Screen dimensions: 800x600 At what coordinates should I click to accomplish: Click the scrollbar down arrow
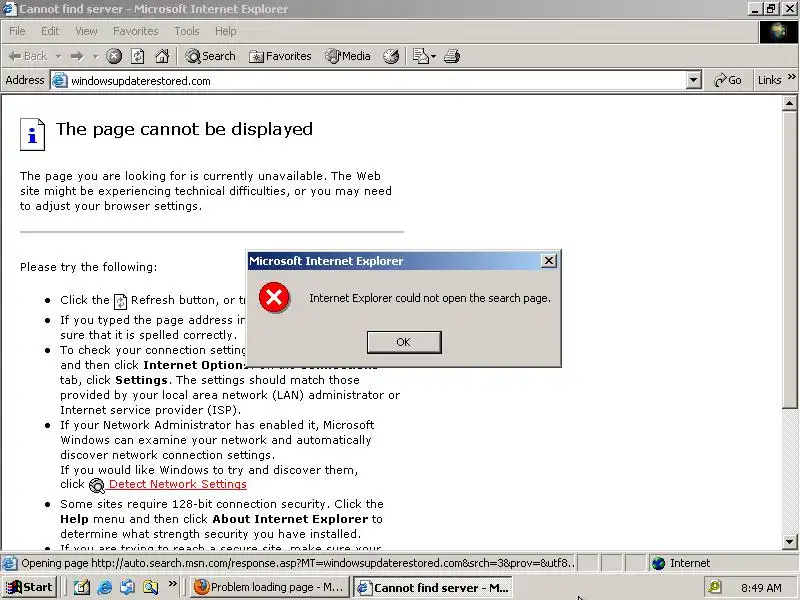click(x=789, y=542)
